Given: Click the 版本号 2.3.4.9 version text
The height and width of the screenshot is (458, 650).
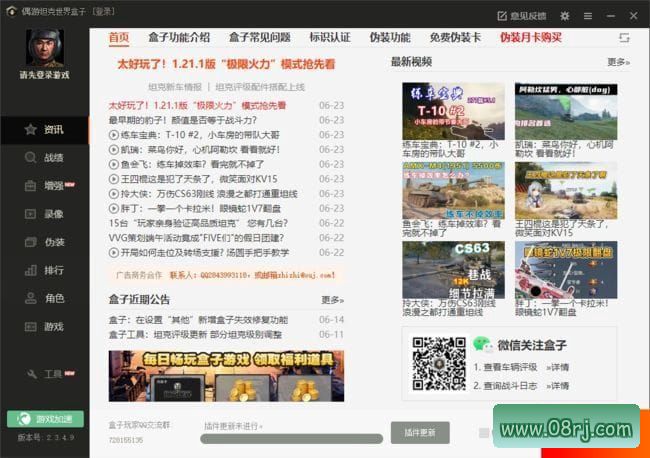Looking at the screenshot, I should 46,438.
